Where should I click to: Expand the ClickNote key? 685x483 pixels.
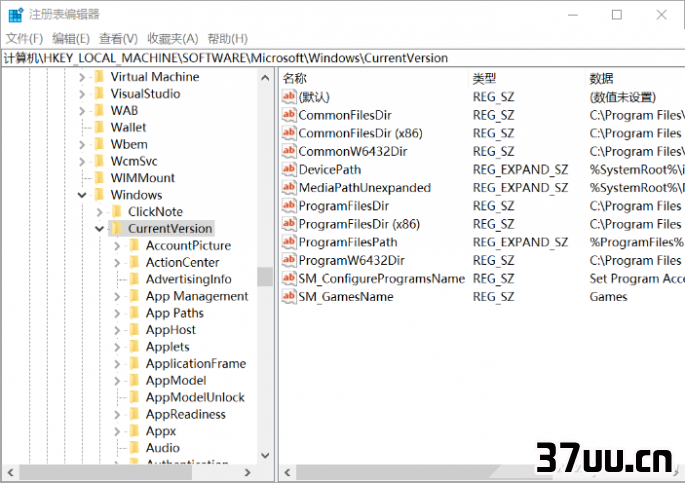tap(100, 212)
